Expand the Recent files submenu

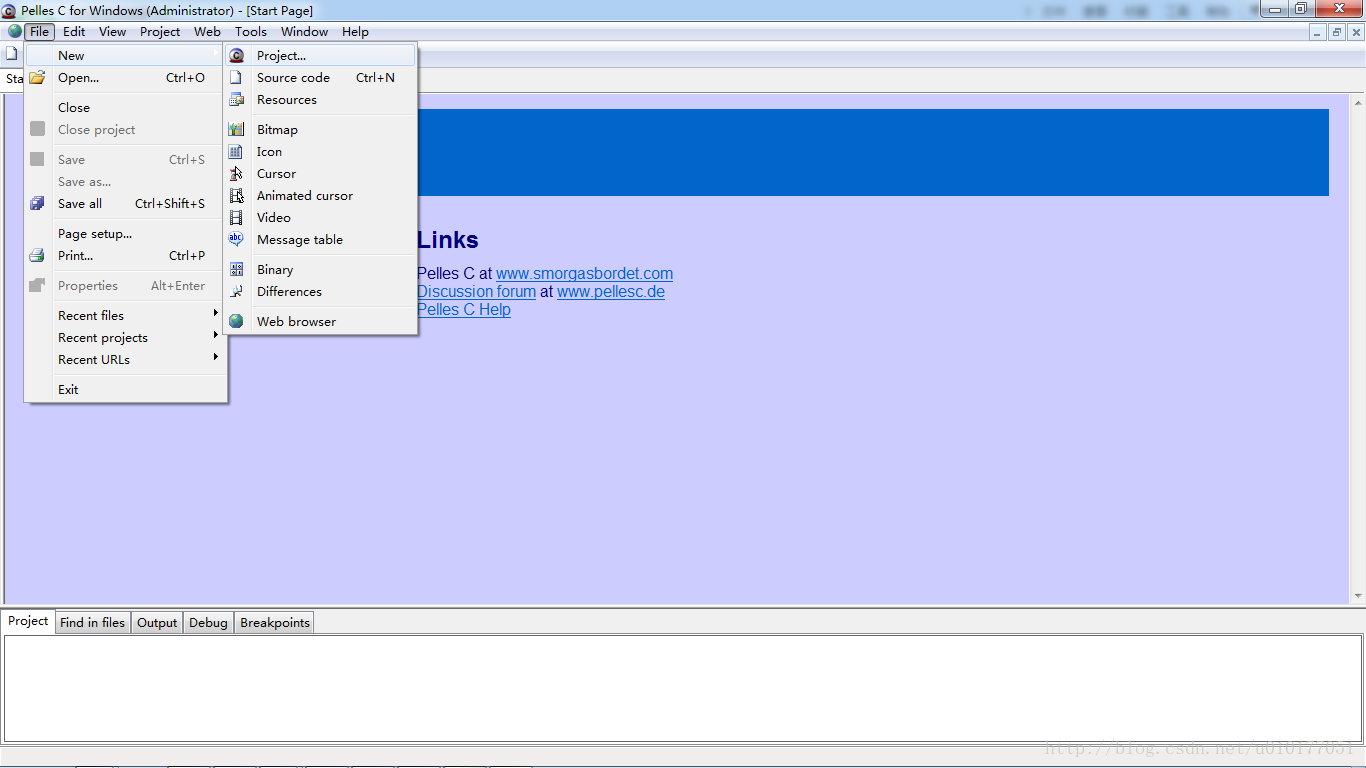click(125, 316)
